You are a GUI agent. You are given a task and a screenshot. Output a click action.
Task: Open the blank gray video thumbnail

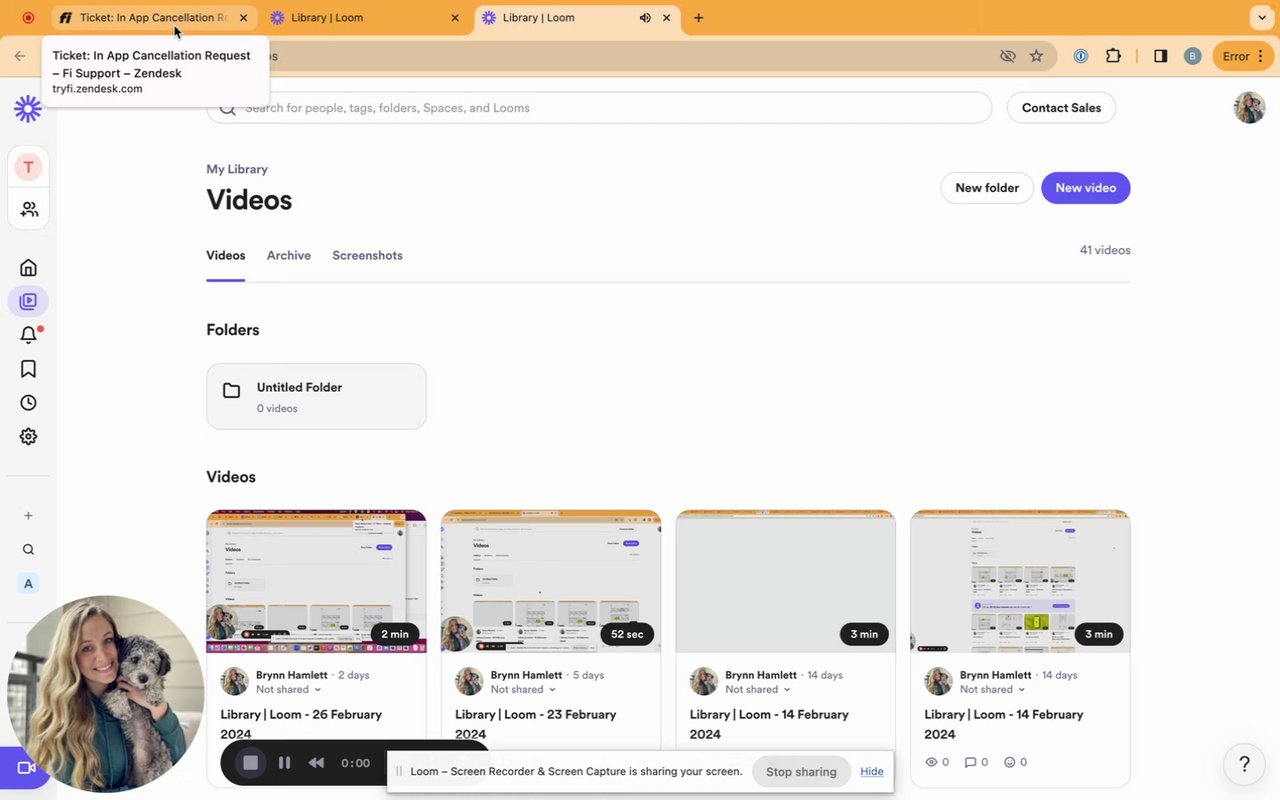(786, 582)
